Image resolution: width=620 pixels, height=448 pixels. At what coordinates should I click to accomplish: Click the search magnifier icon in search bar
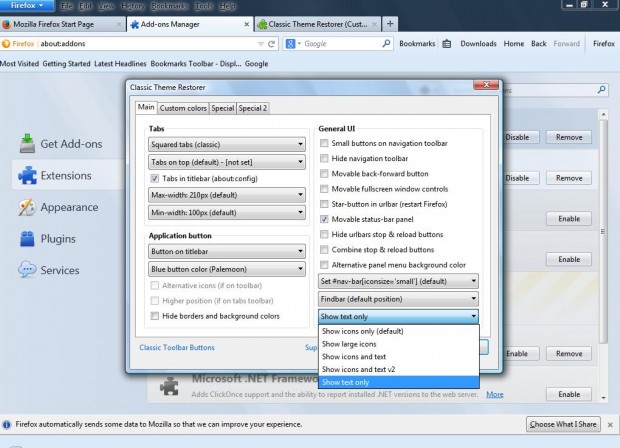pyautogui.click(x=386, y=43)
